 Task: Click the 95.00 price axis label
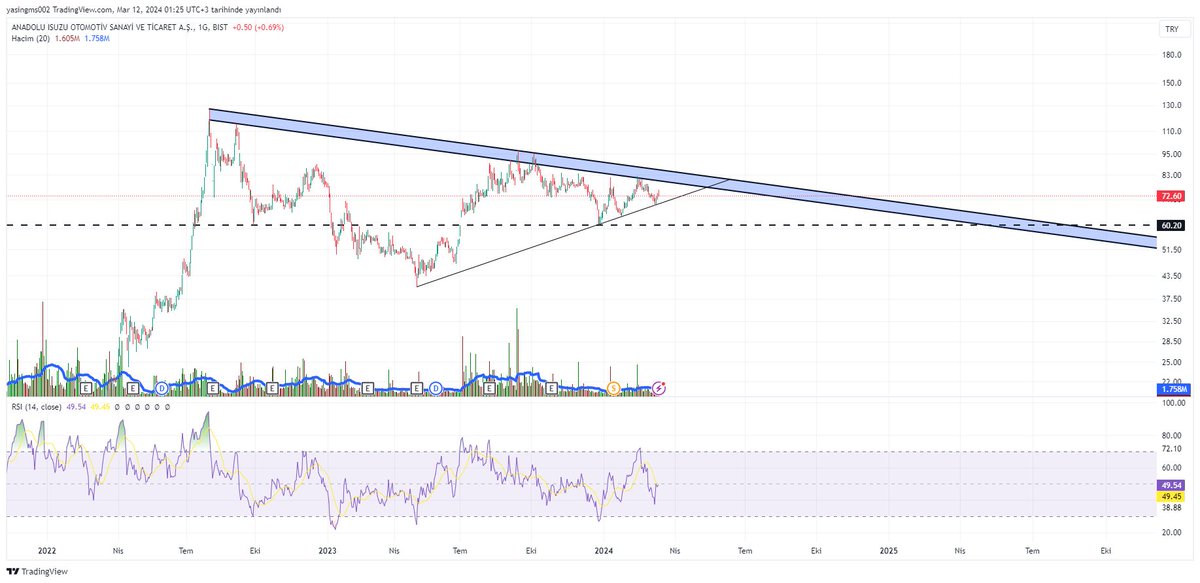click(1173, 154)
